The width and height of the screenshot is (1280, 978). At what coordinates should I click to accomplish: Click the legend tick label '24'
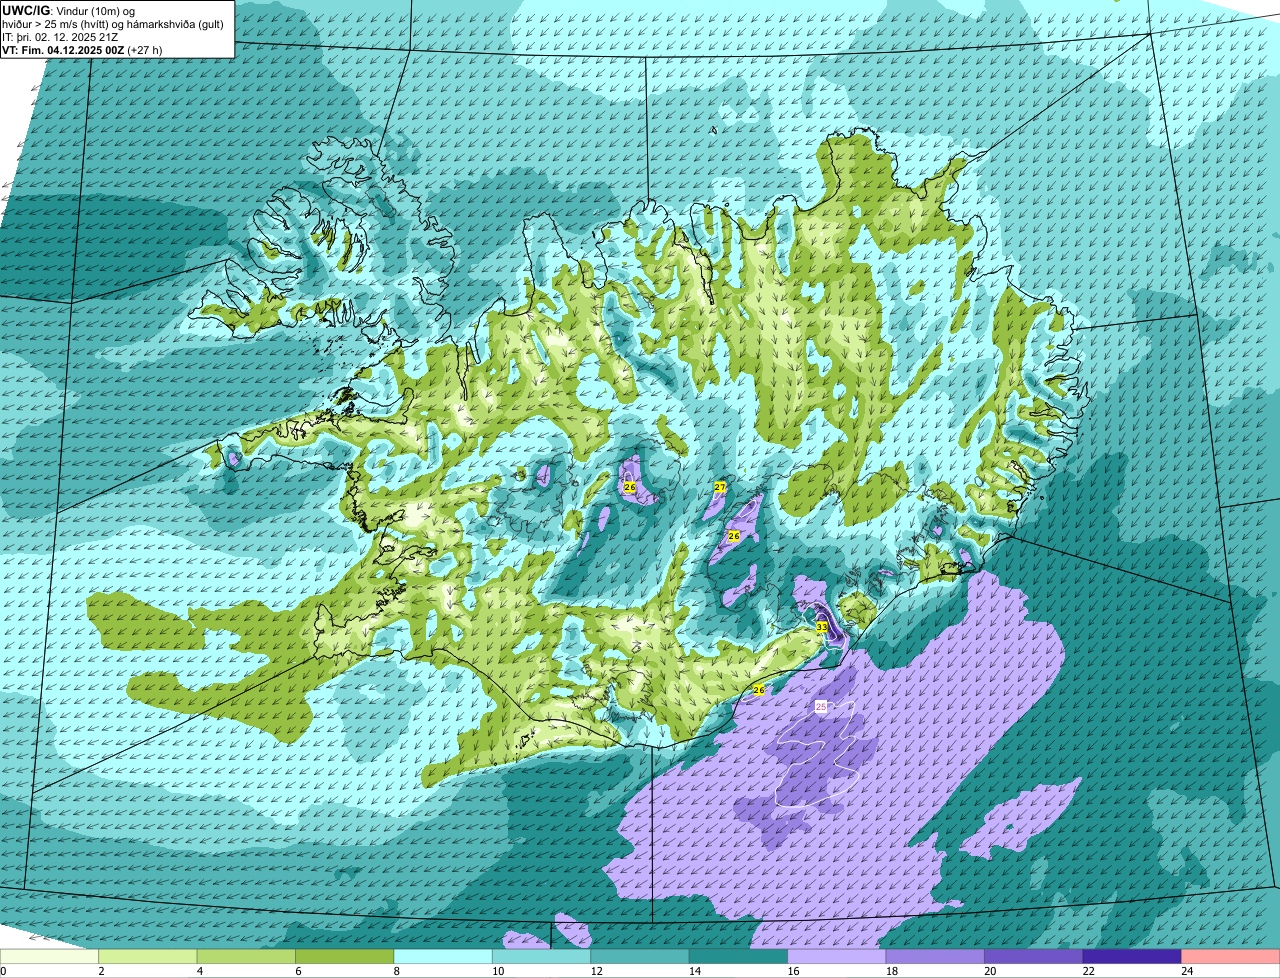tap(1186, 971)
